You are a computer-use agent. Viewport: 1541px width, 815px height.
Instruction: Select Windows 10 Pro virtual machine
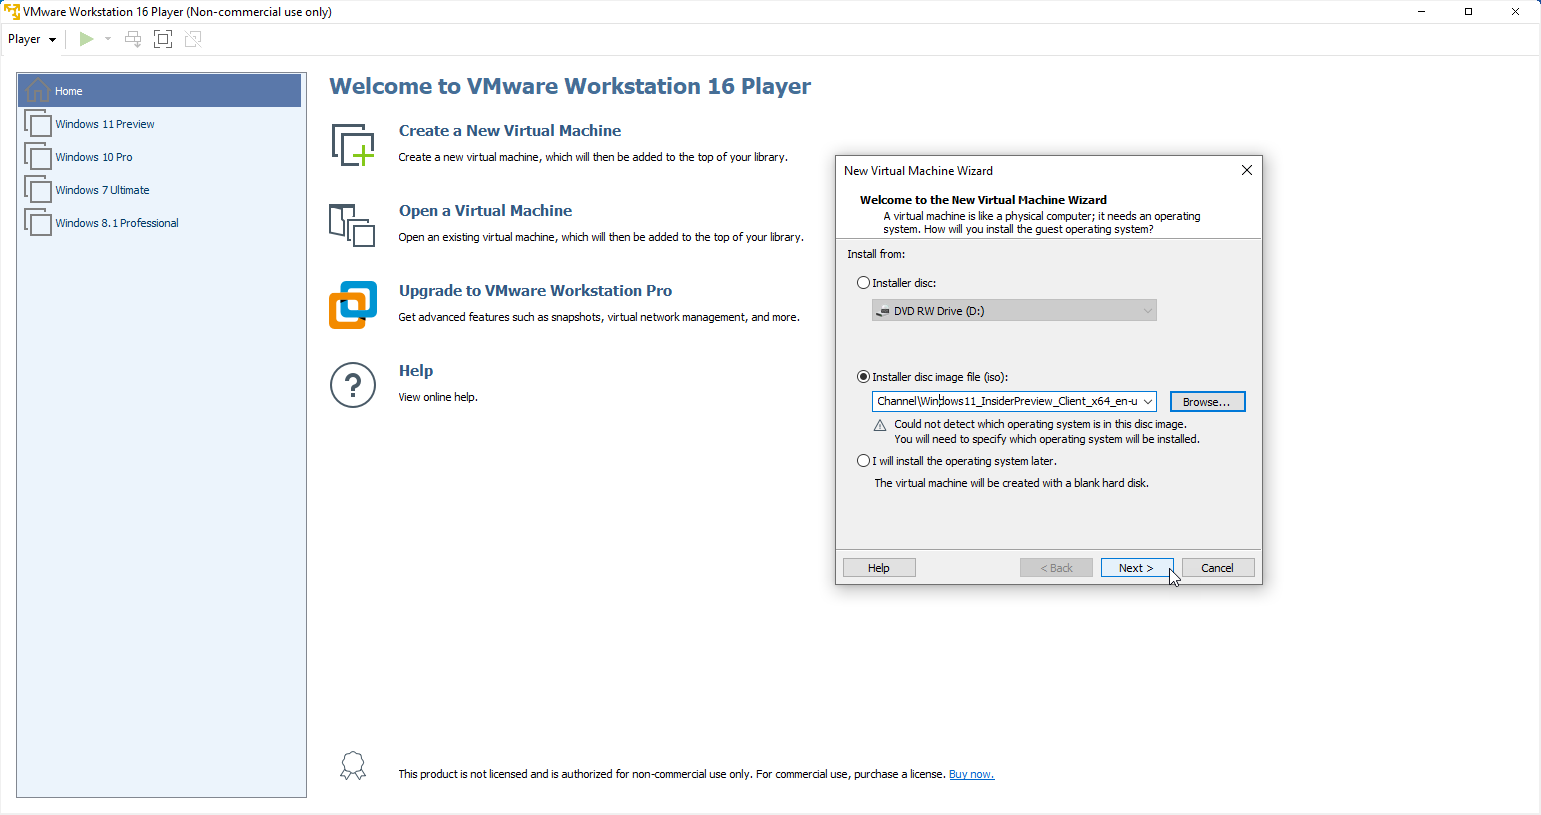[160, 157]
